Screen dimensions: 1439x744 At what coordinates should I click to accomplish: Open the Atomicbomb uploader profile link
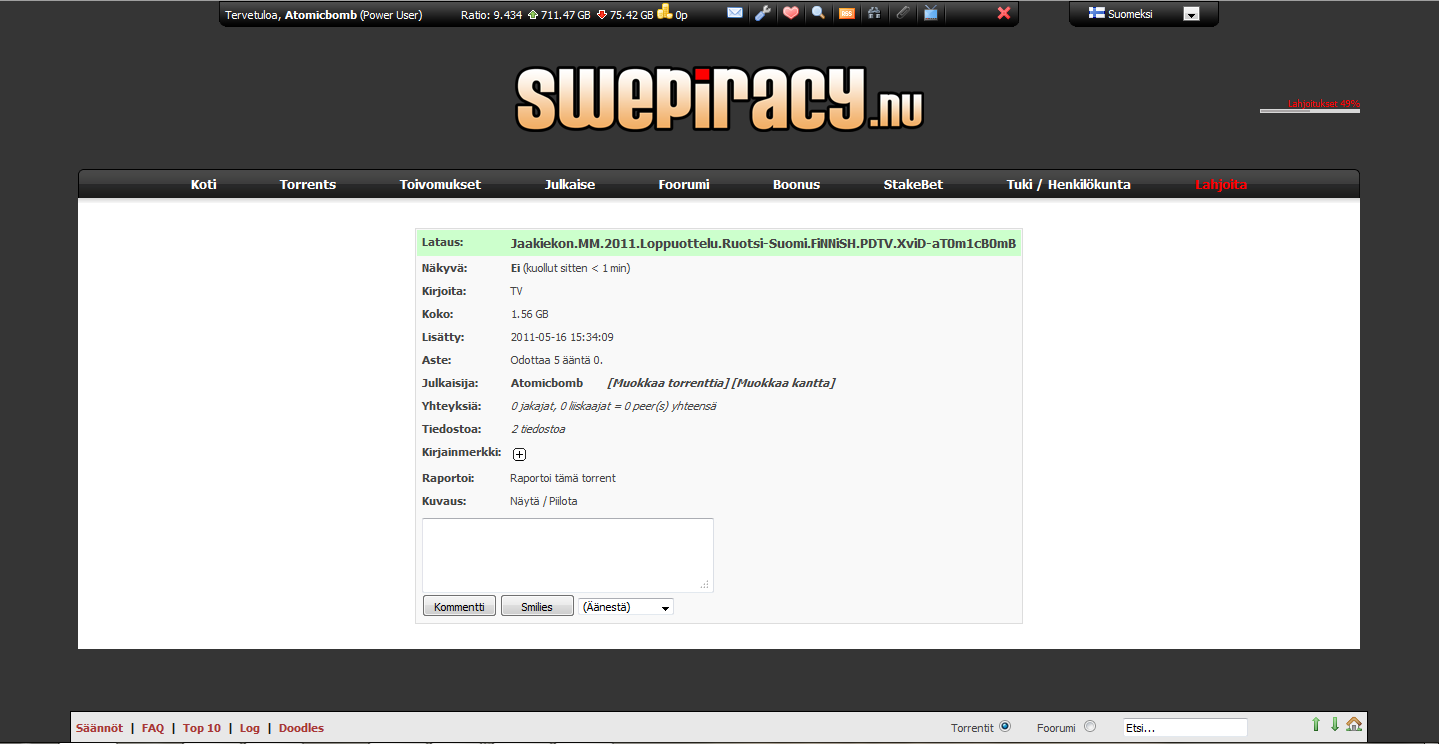pos(547,383)
